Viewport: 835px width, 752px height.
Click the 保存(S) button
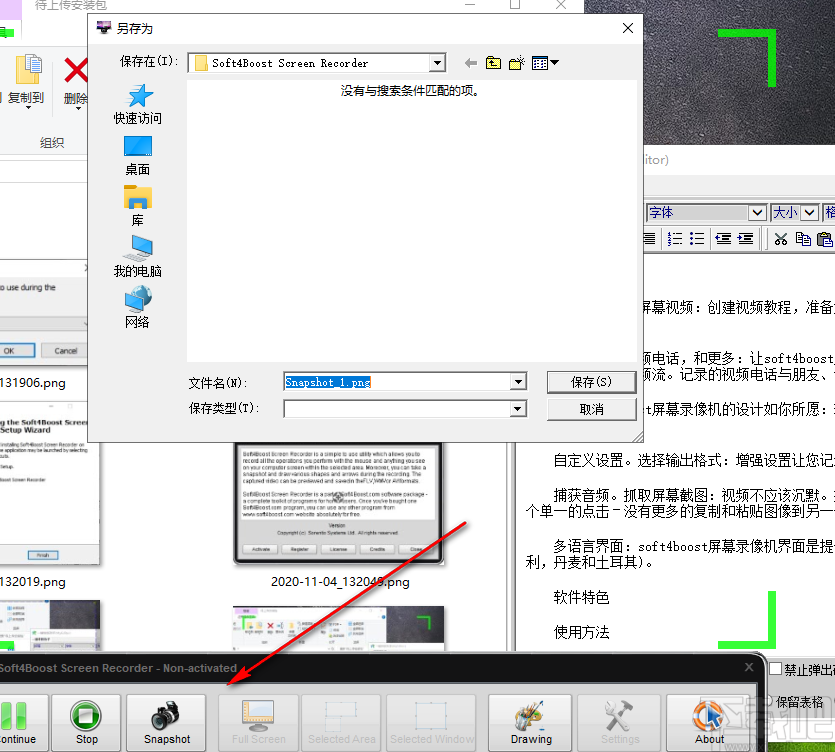[x=590, y=382]
